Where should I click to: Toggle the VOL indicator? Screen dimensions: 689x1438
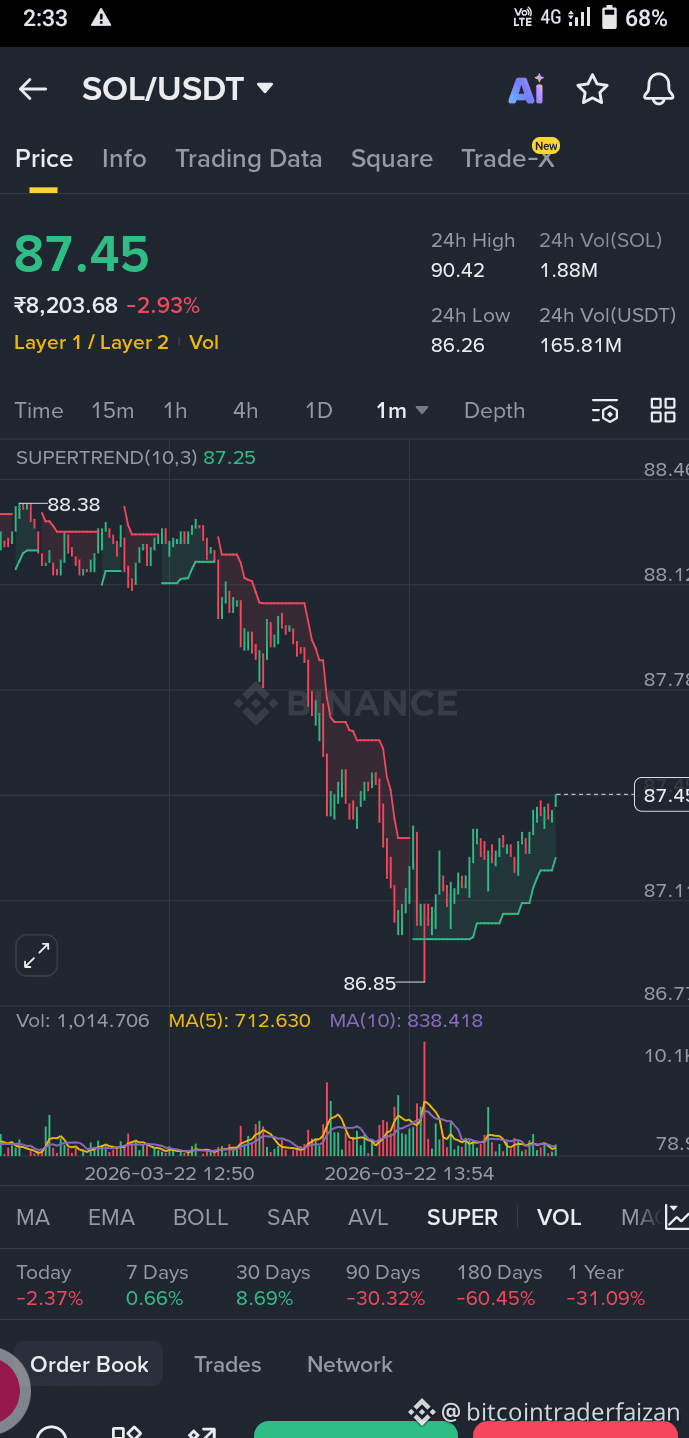point(559,1218)
